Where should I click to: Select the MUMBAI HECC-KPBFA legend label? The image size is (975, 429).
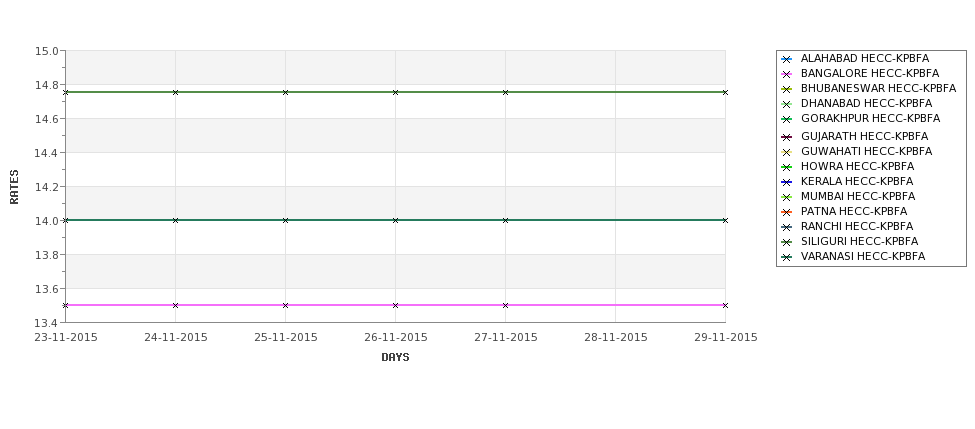tap(858, 196)
